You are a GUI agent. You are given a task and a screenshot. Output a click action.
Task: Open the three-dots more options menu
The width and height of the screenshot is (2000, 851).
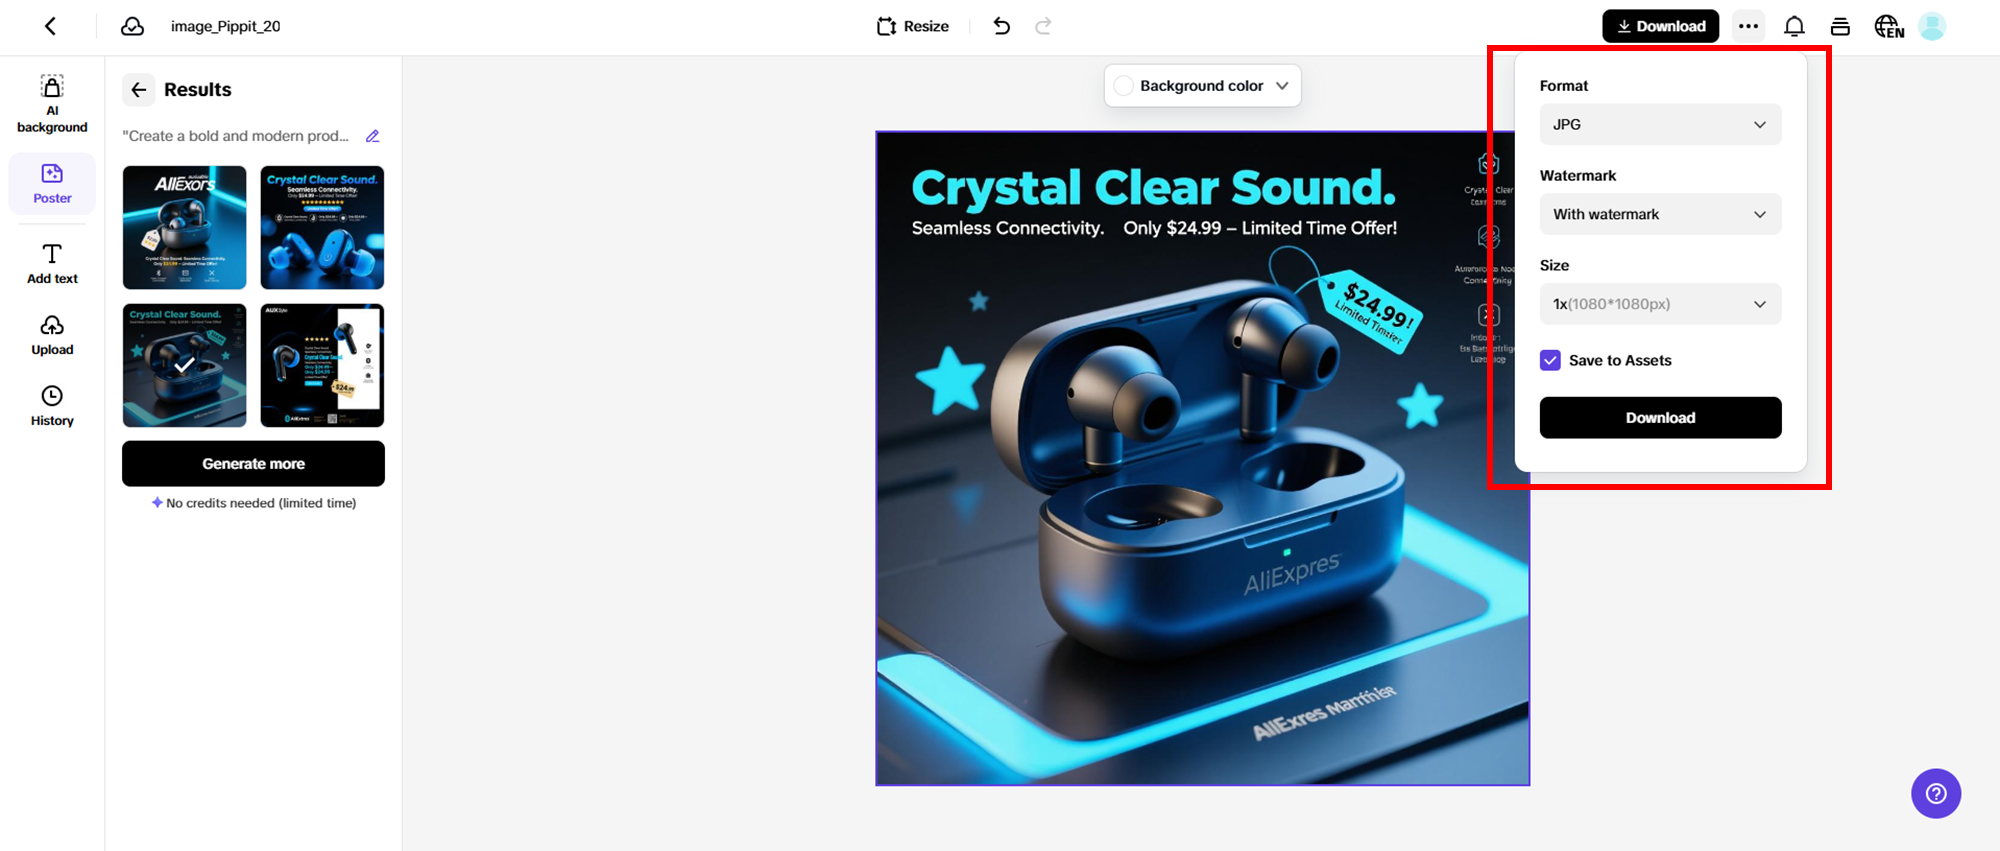1748,26
